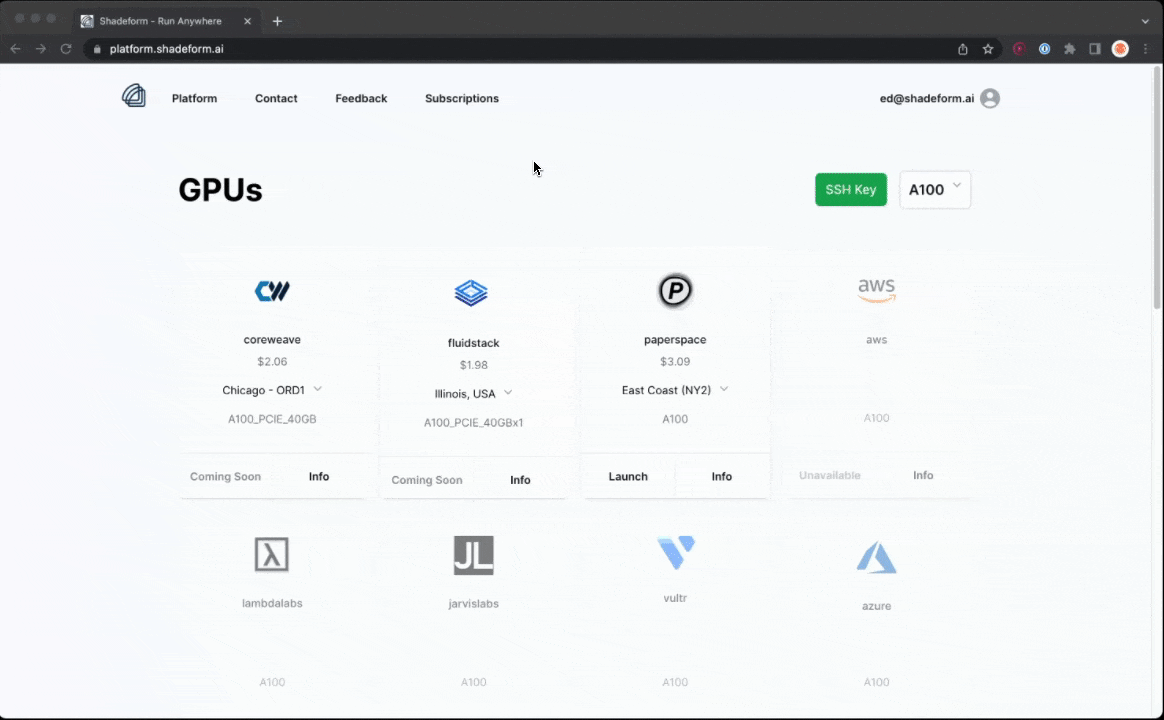The width and height of the screenshot is (1164, 720).
Task: Open the browser extensions puzzle icon
Action: [x=1070, y=49]
